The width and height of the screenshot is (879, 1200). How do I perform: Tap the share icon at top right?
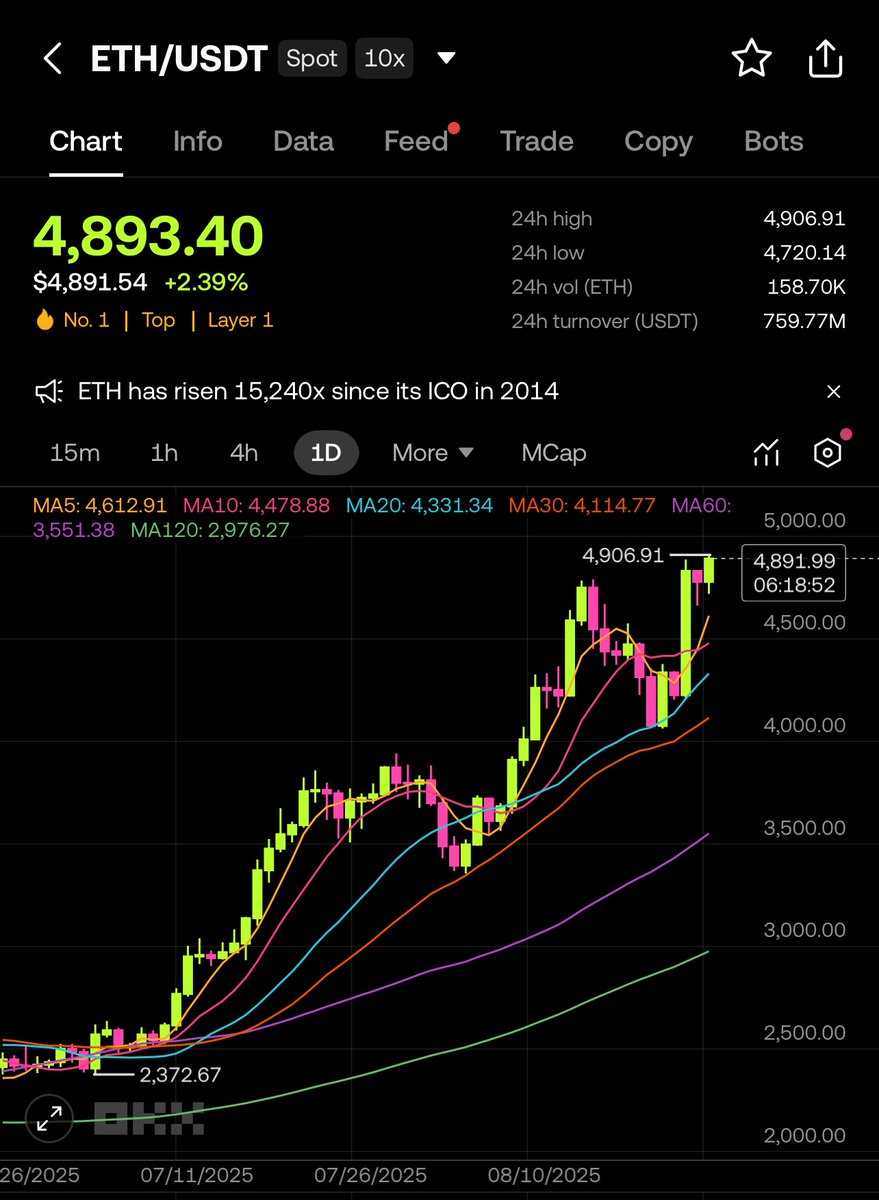(825, 58)
